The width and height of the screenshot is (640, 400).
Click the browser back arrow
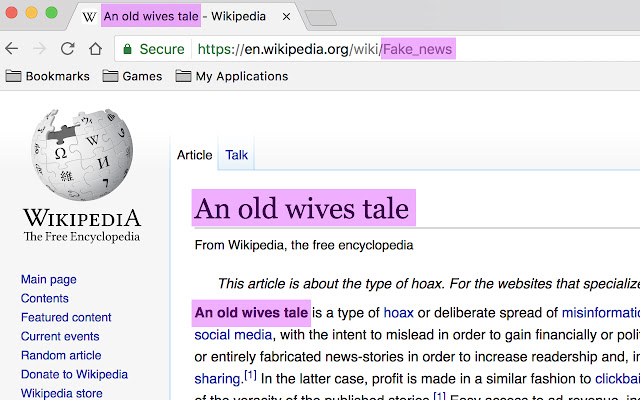click(12, 49)
